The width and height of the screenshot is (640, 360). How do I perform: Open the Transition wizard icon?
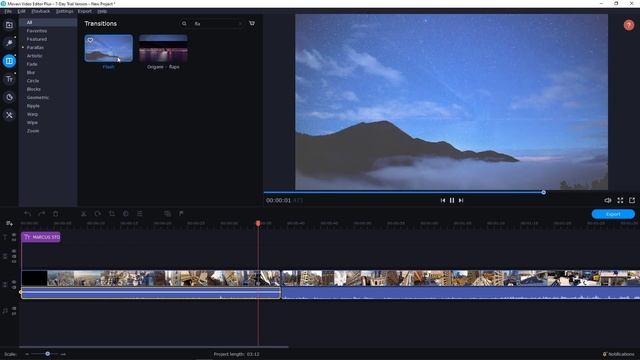167,213
